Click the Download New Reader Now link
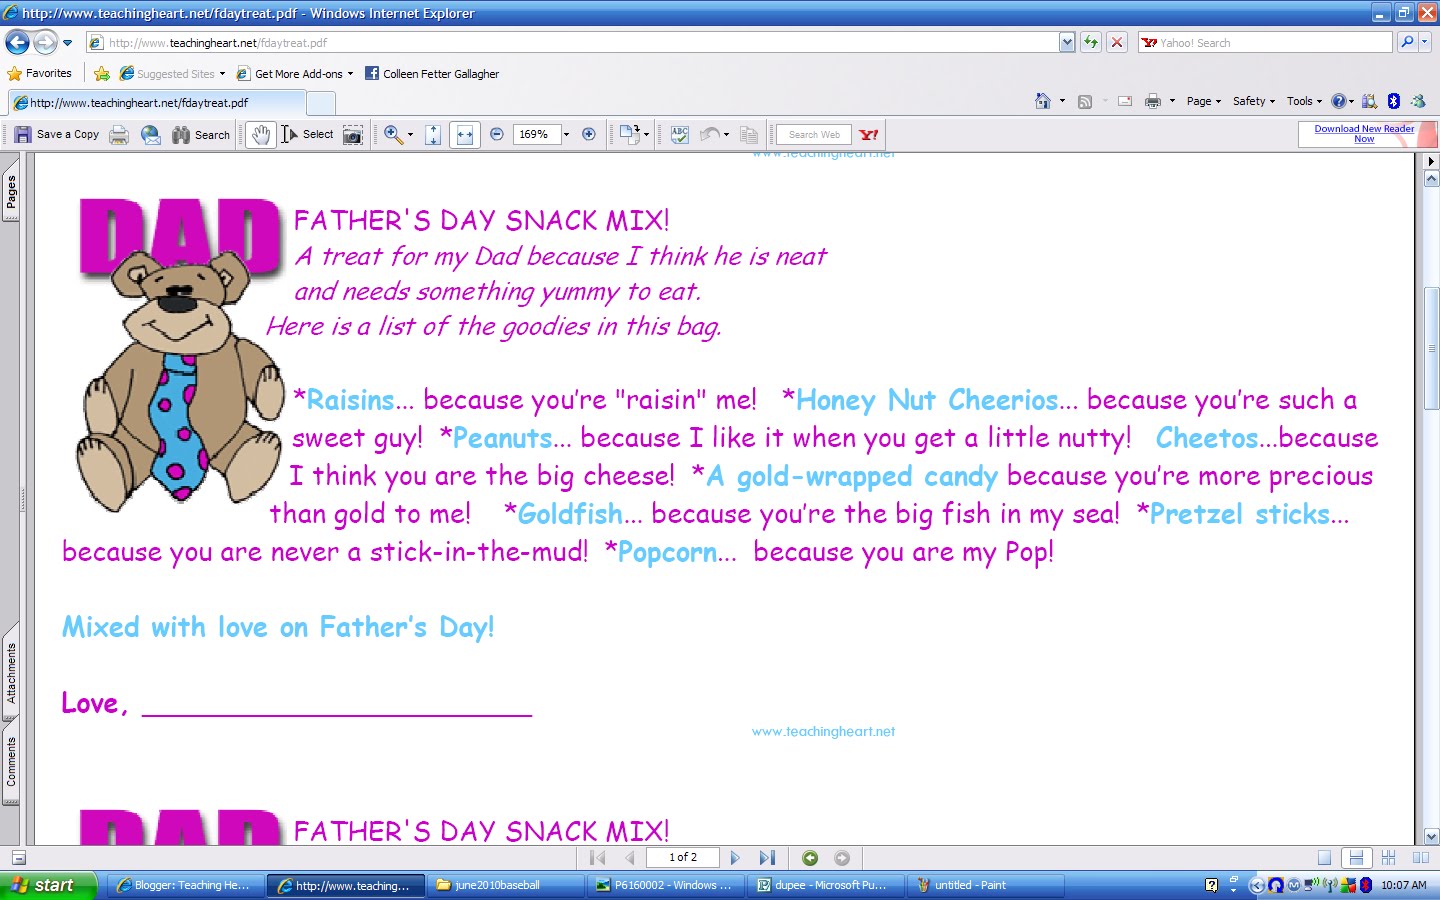This screenshot has height=900, width=1440. 1364,134
